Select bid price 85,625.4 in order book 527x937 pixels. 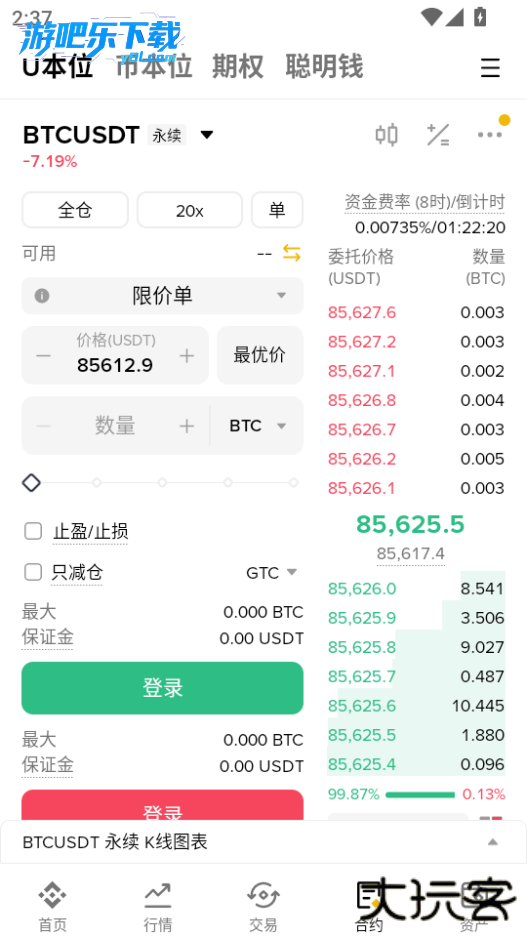pyautogui.click(x=362, y=764)
